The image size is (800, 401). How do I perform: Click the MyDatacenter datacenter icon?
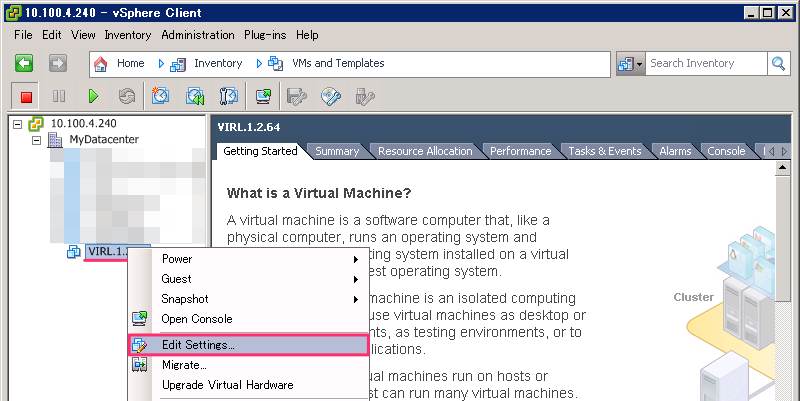[55, 140]
